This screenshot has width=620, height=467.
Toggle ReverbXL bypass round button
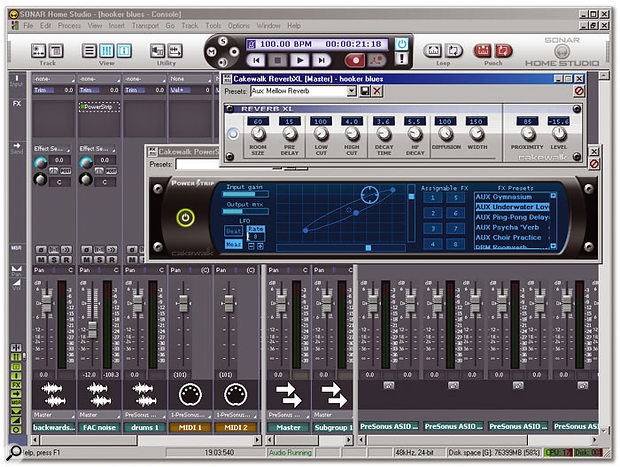233,134
